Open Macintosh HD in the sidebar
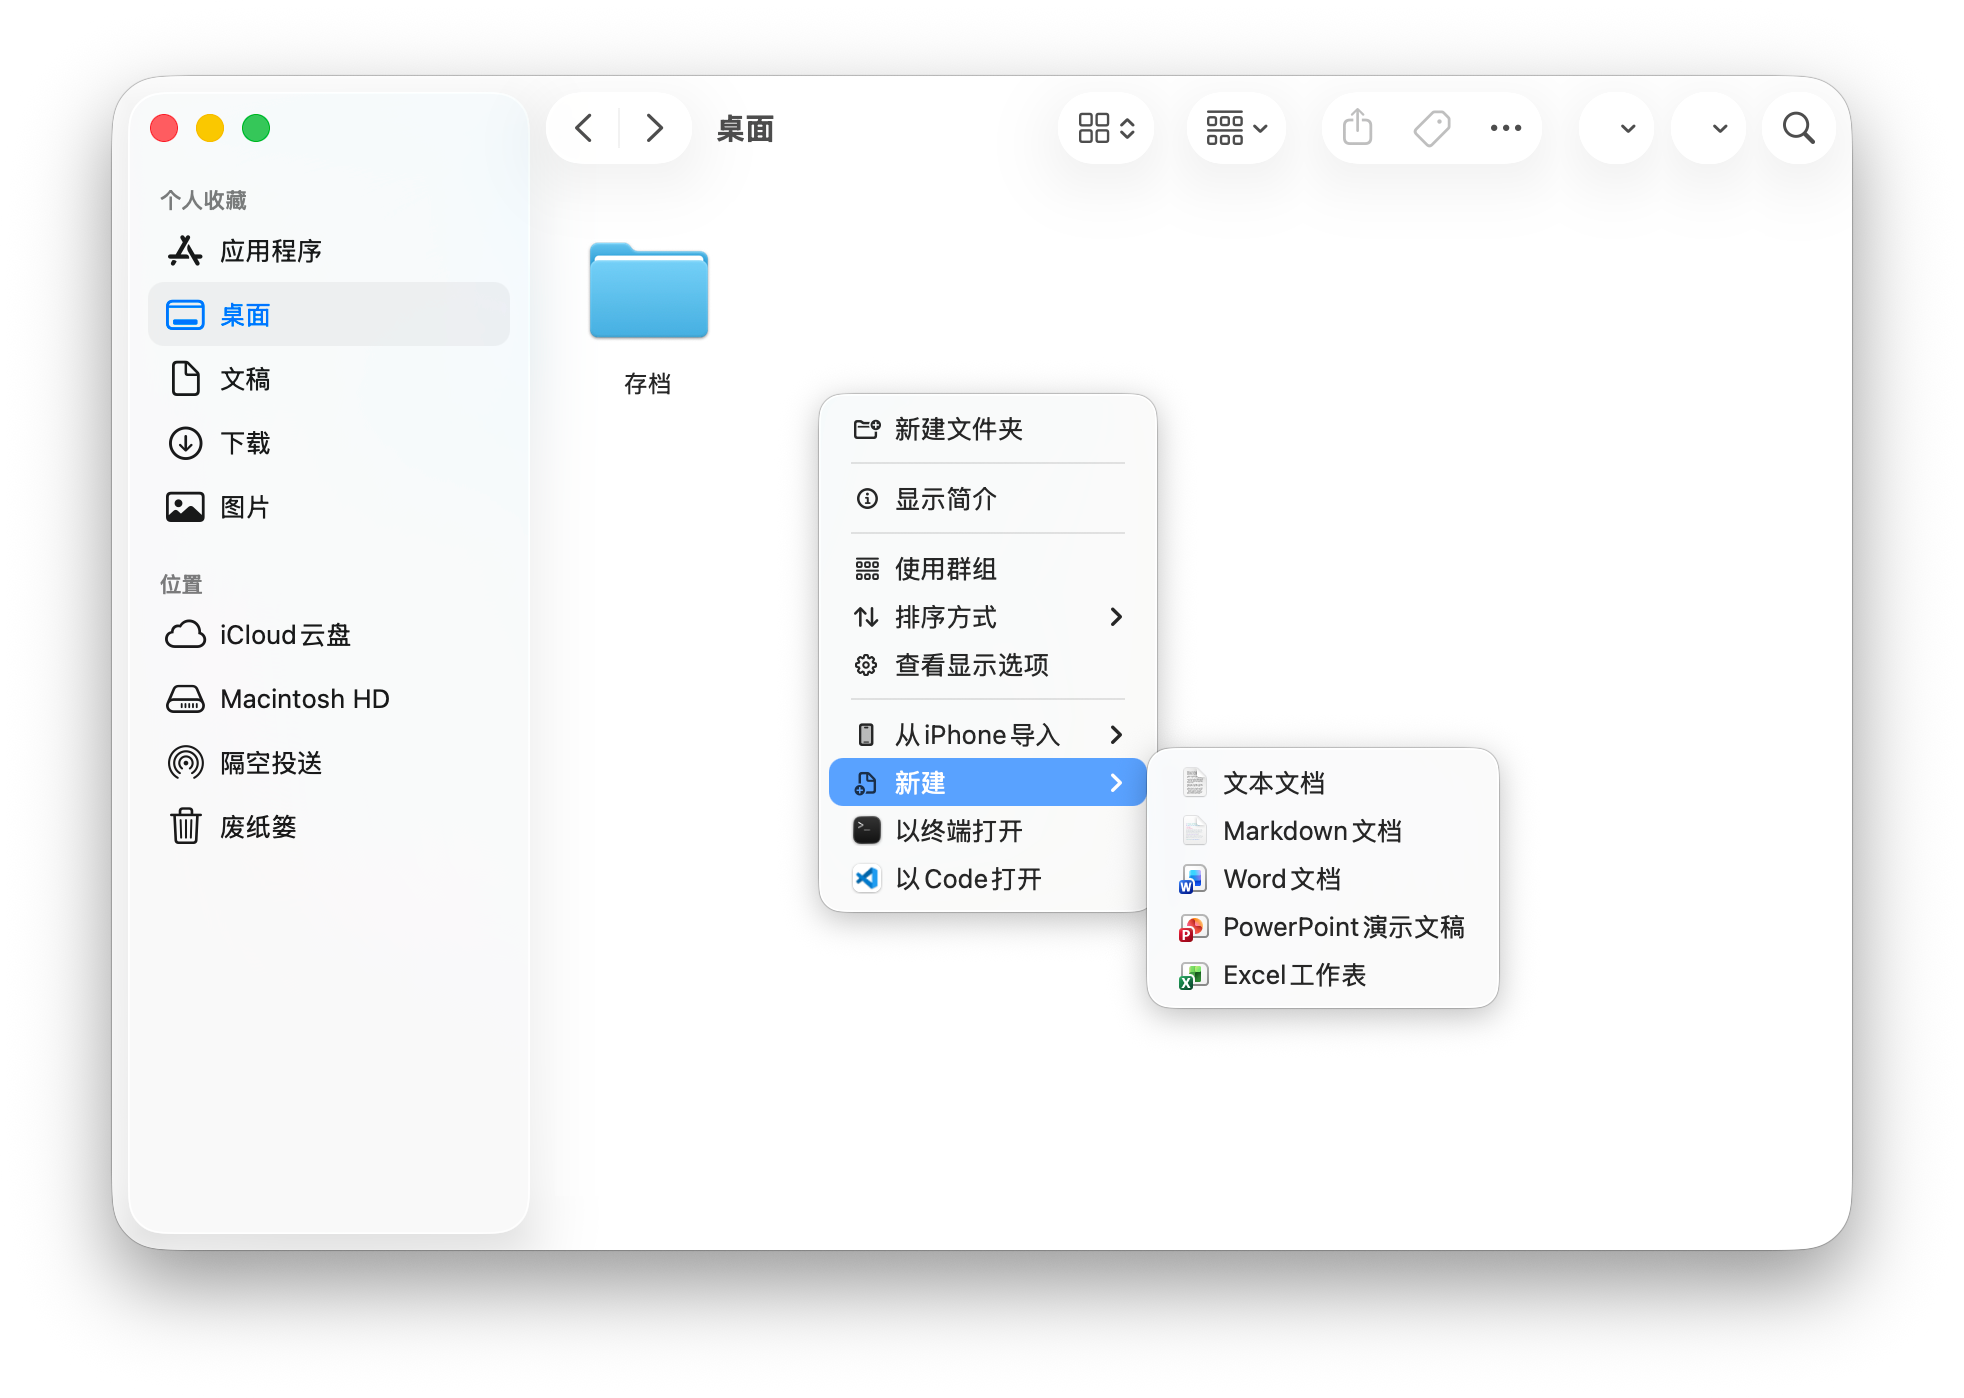Screen dimensions: 1964x1398 [329, 699]
